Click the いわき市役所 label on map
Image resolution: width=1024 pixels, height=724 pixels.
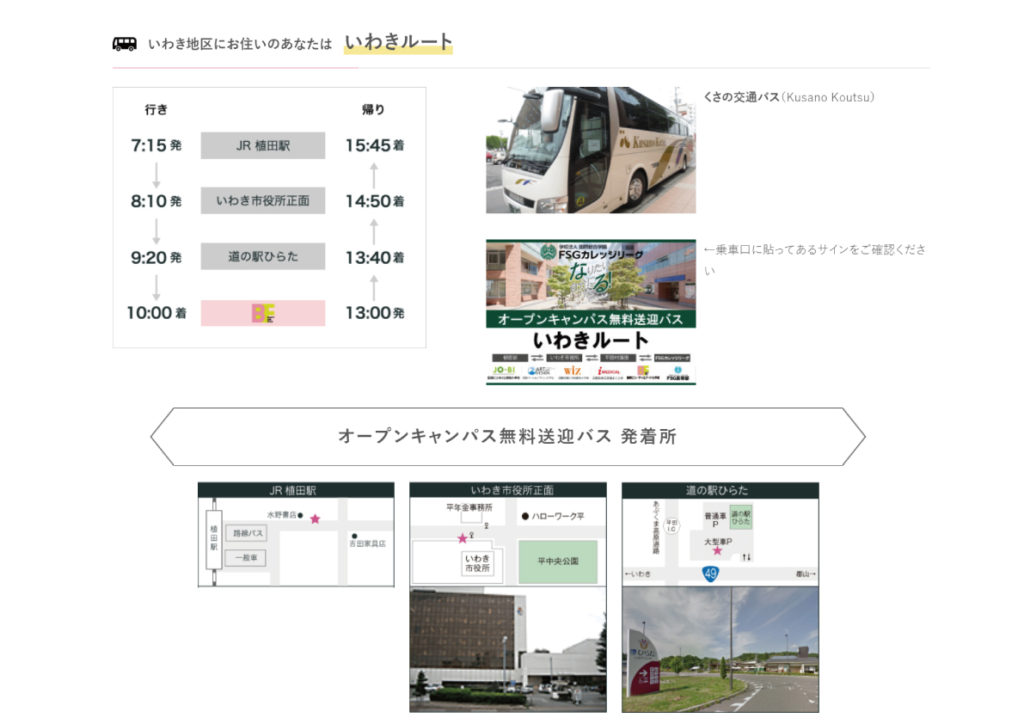[477, 563]
